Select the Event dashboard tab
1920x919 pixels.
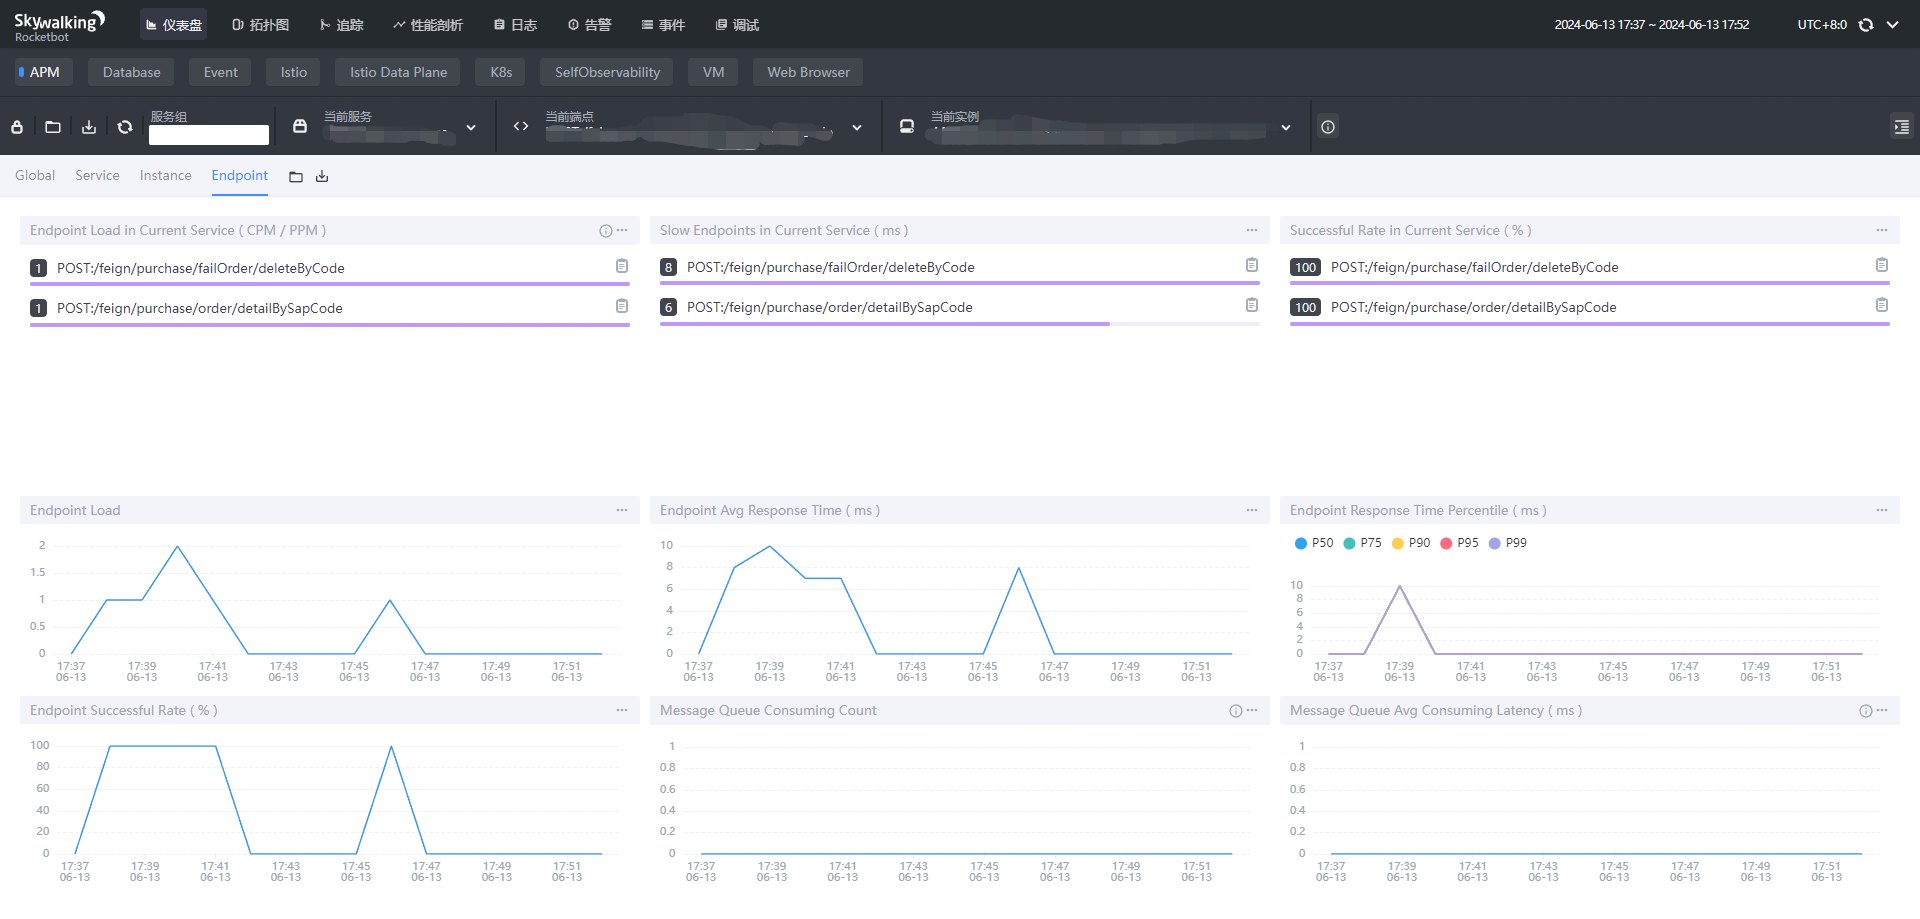220,72
